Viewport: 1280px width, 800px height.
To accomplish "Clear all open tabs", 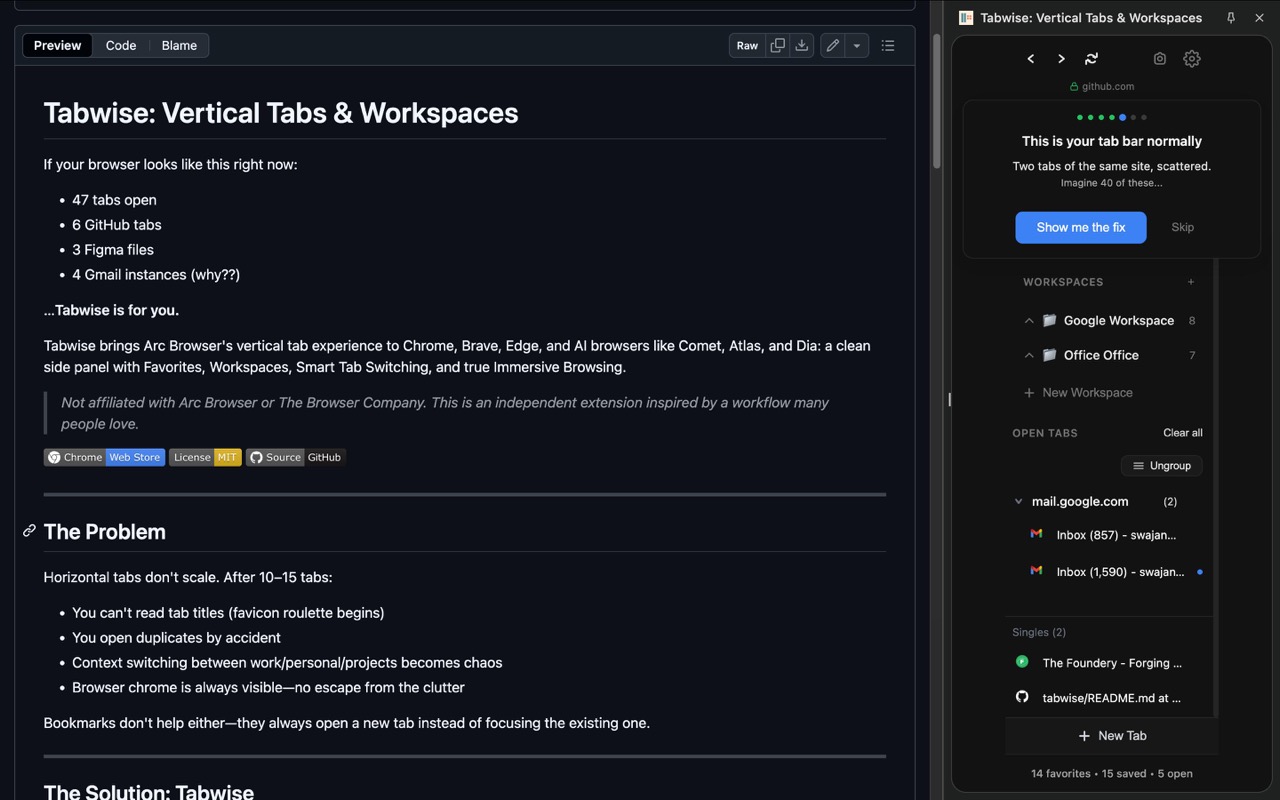I will pyautogui.click(x=1183, y=433).
